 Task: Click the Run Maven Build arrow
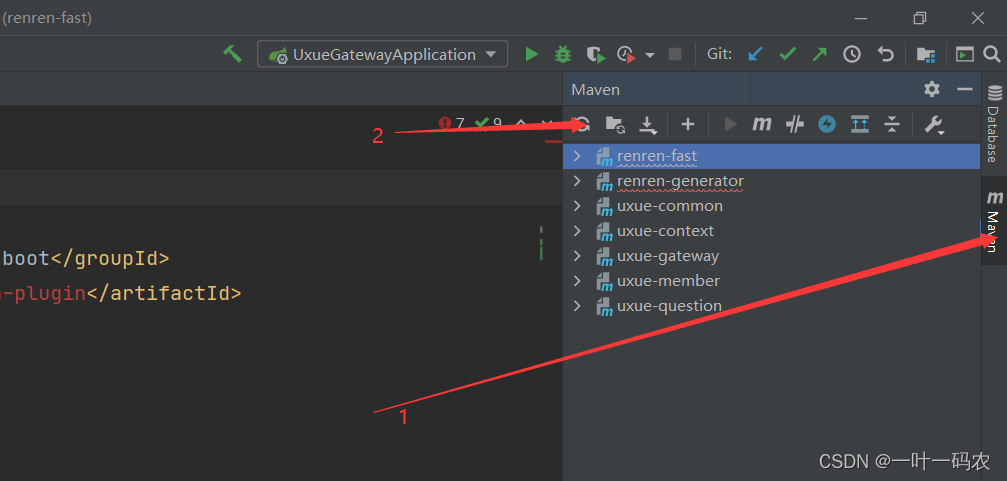coord(730,124)
